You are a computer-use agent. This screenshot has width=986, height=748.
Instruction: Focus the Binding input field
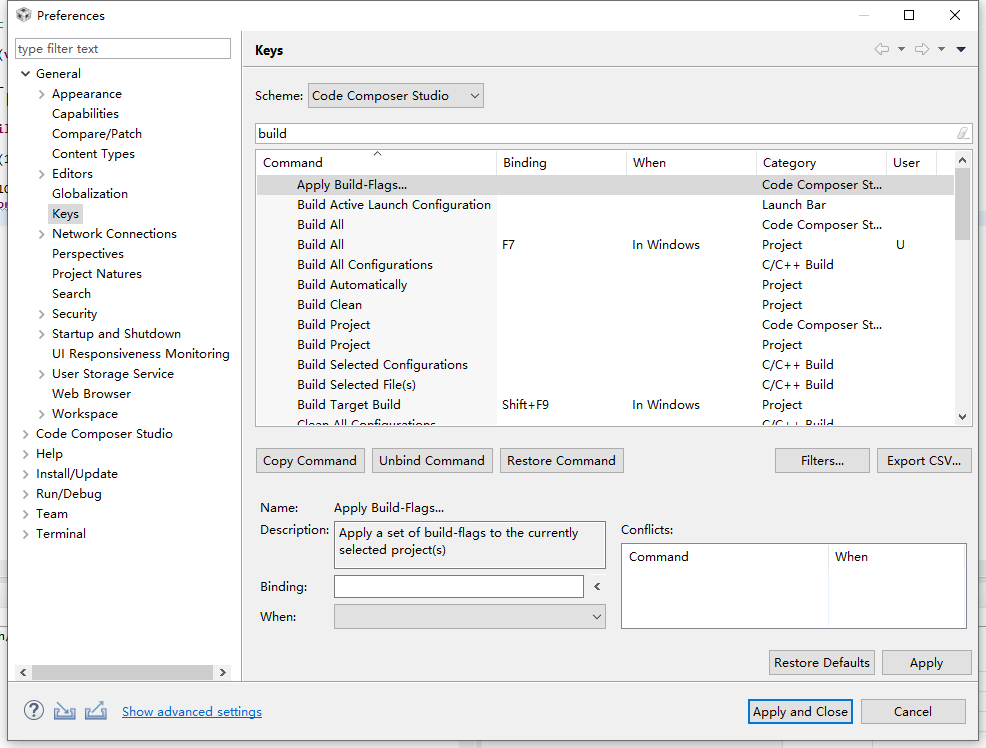(459, 586)
